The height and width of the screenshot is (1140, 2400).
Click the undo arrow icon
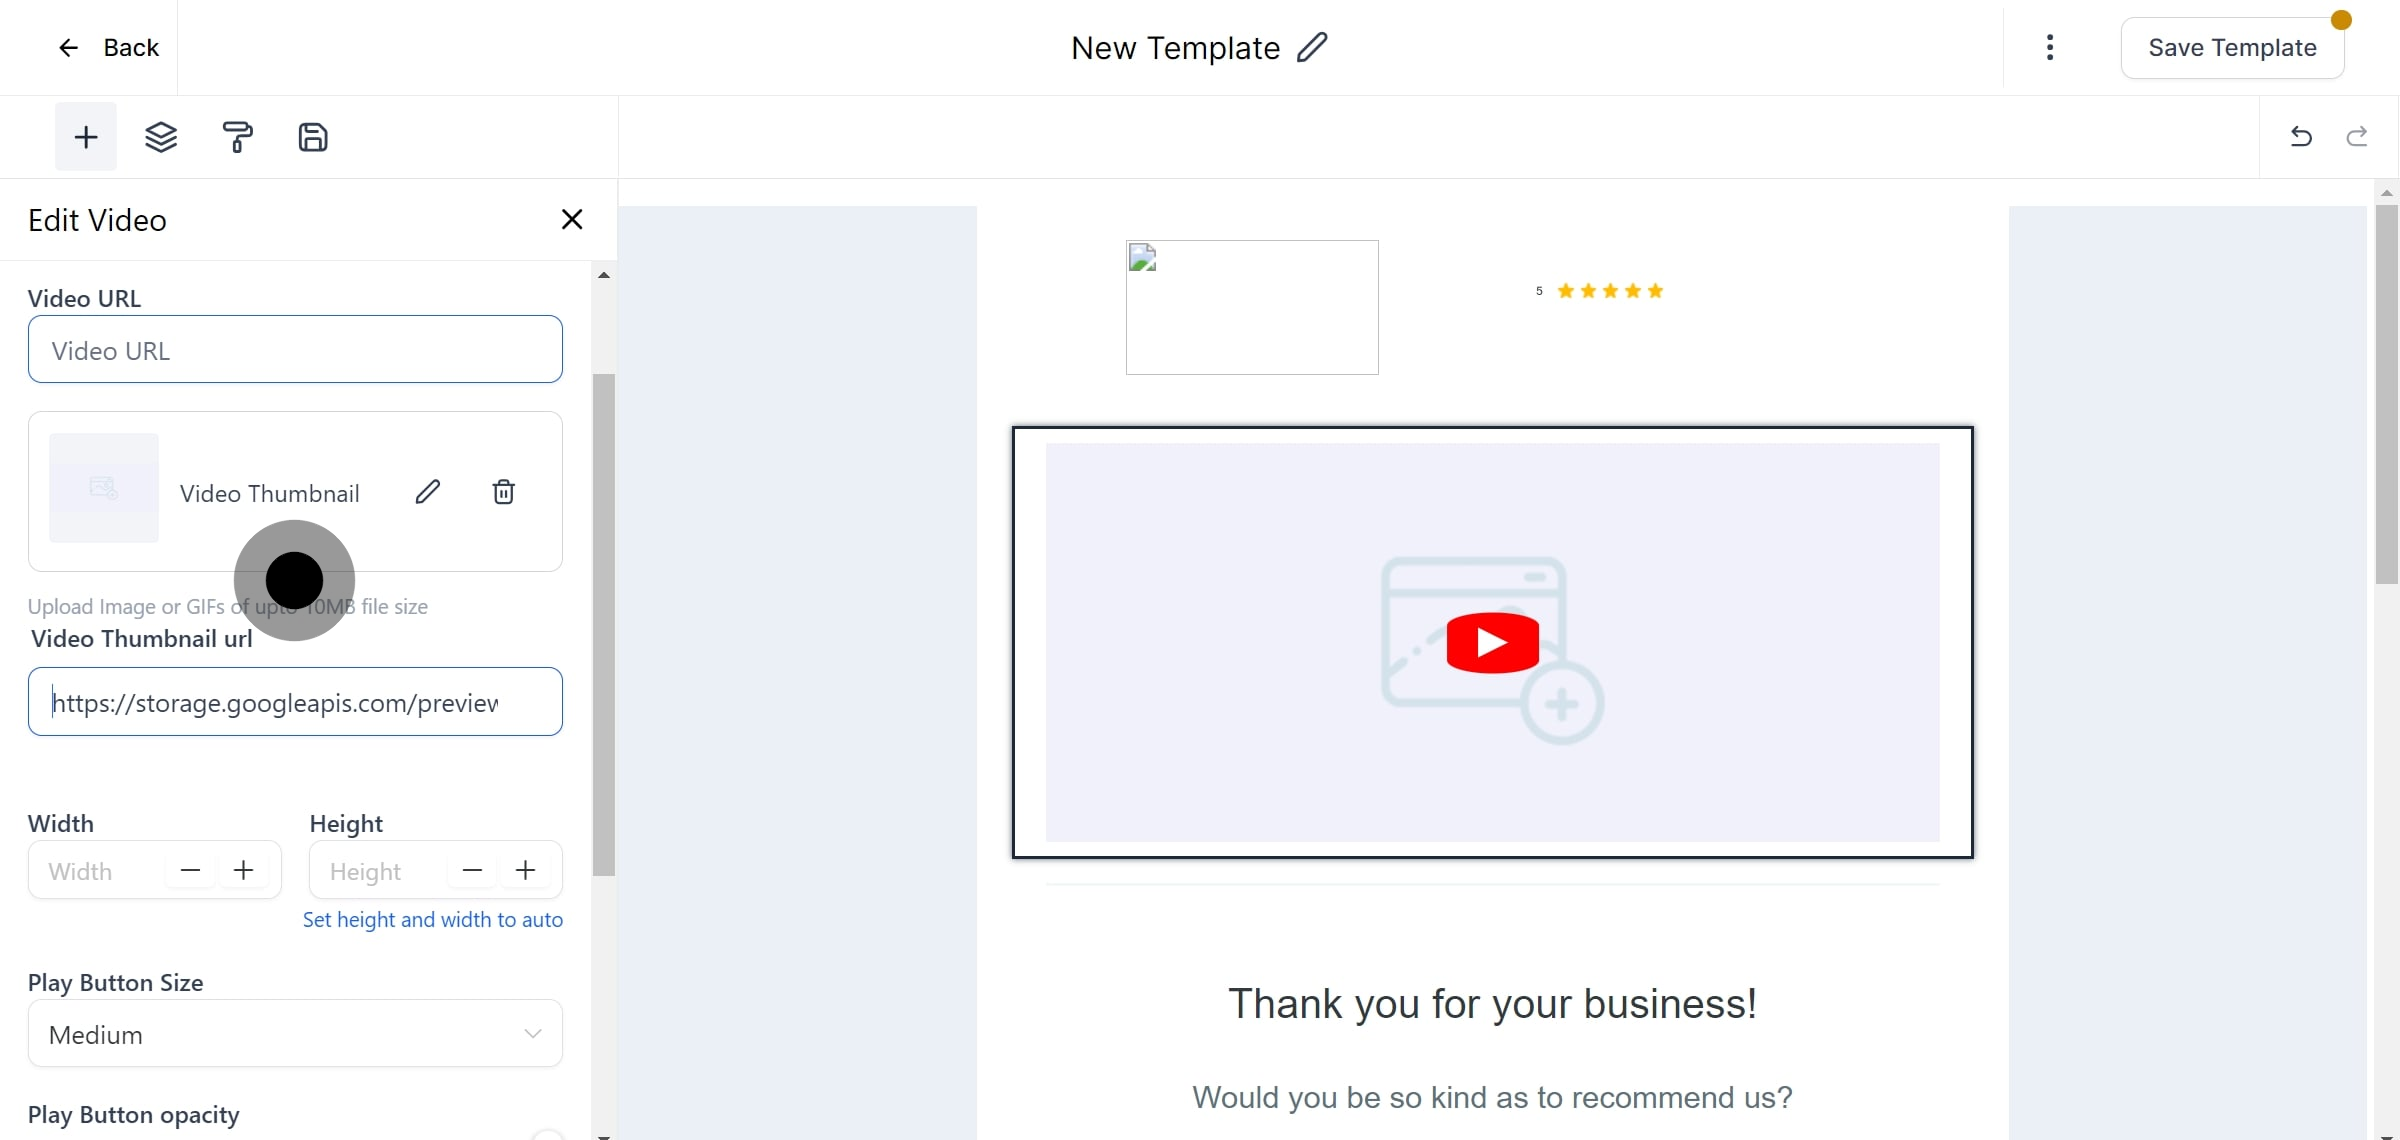(x=2301, y=137)
